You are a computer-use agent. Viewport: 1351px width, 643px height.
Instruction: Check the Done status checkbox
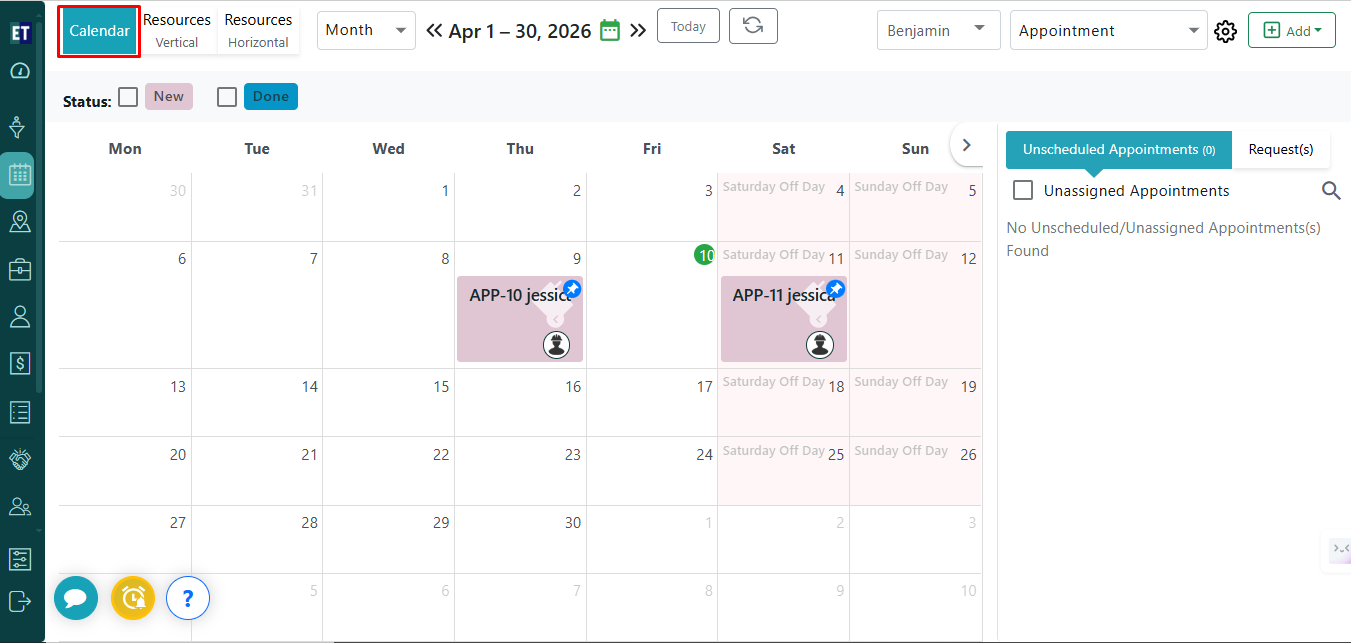[227, 97]
